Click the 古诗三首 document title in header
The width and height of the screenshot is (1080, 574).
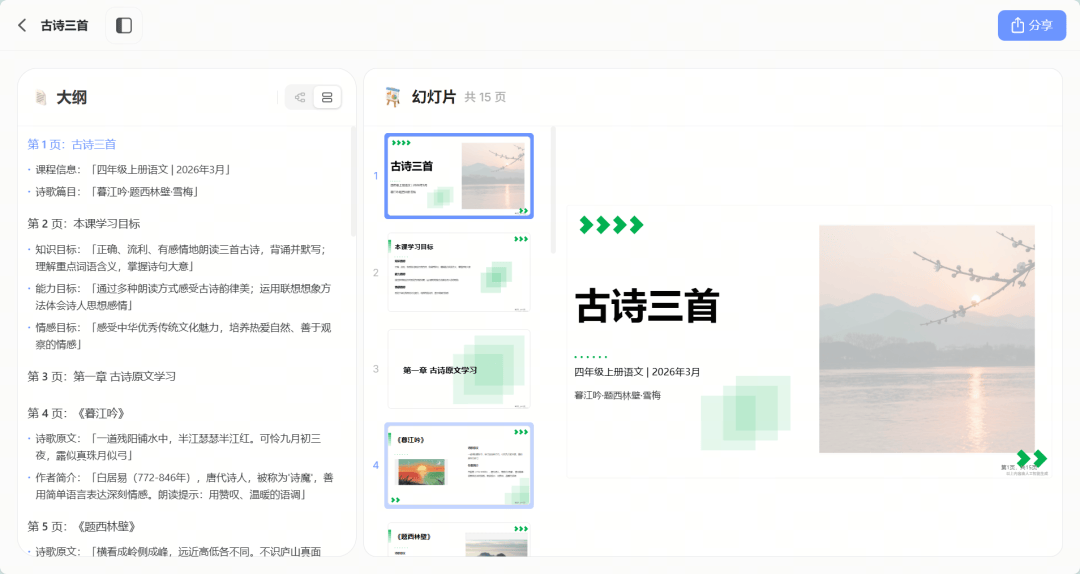point(64,25)
